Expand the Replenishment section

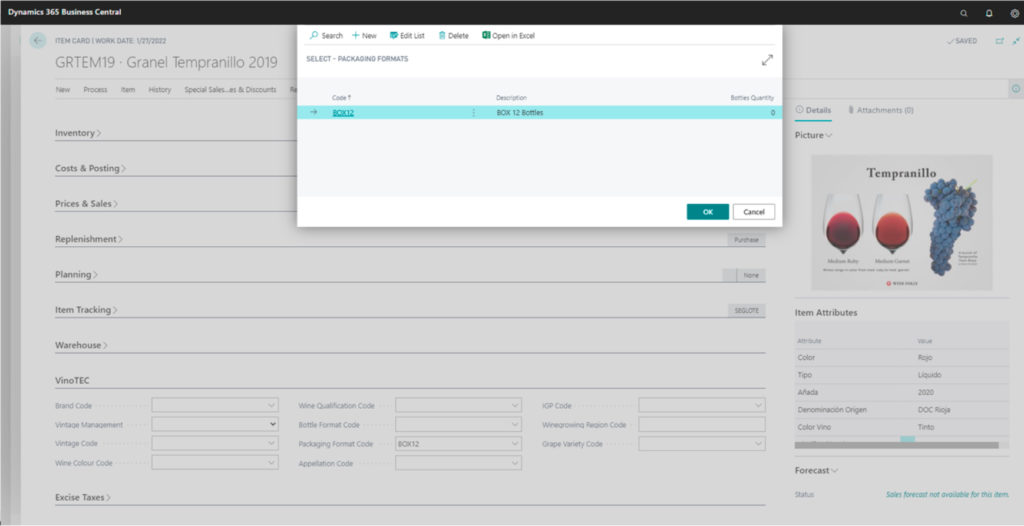point(89,239)
